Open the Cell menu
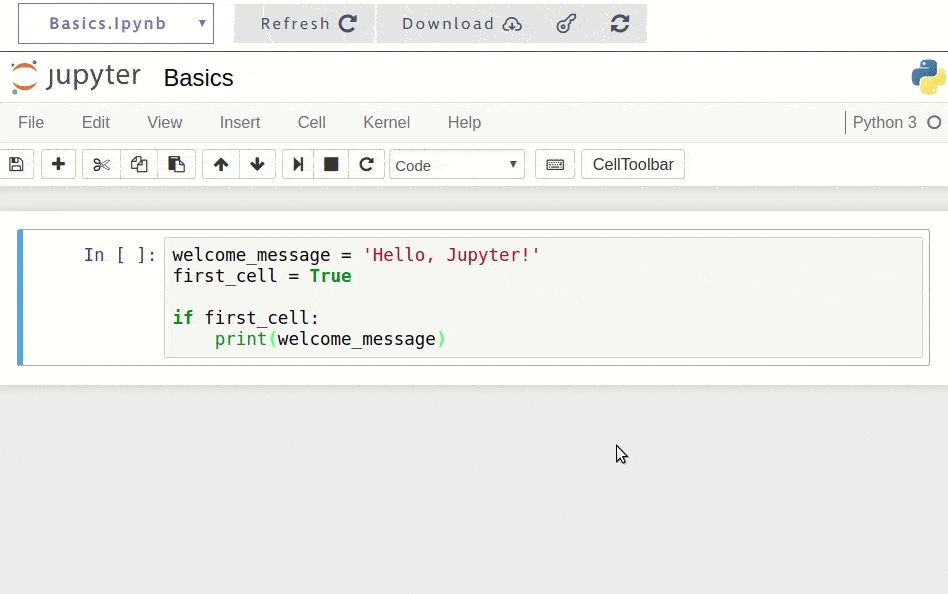The height and width of the screenshot is (594, 948). point(311,122)
